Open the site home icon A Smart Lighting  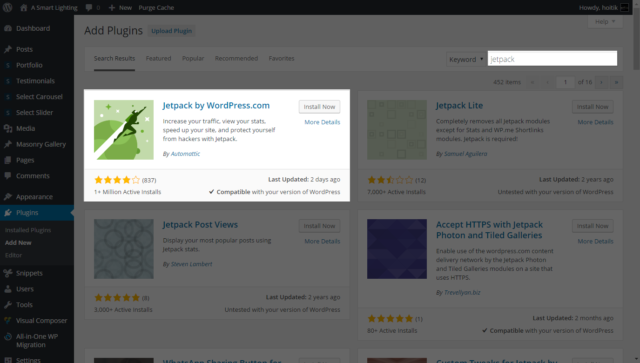24,7
